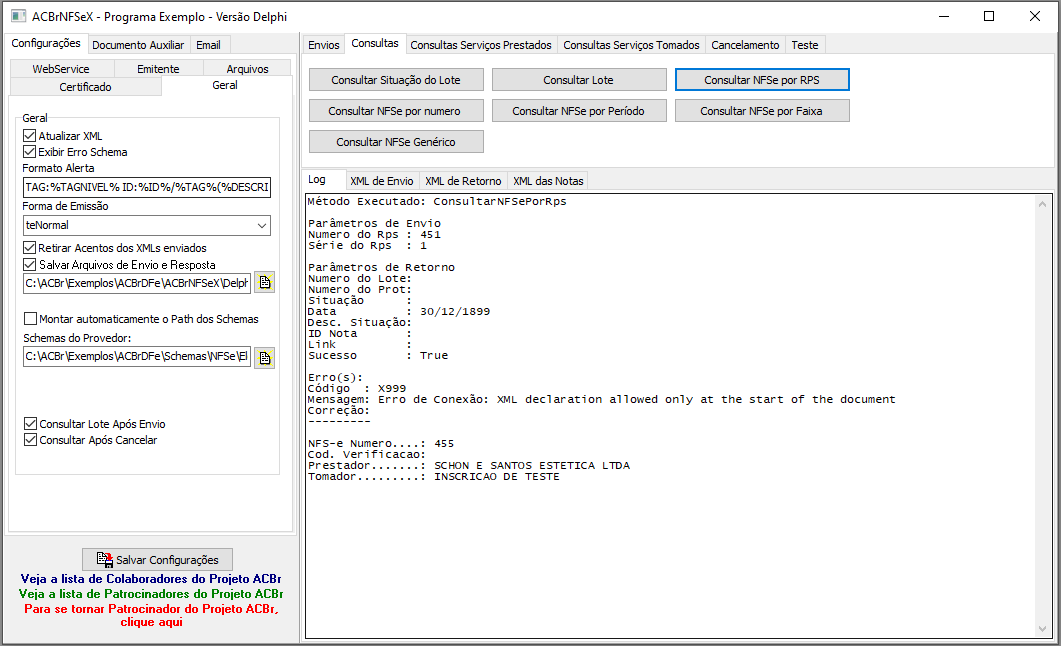Enable Montar automaticamente o Path dos Schemas
Viewport: 1061px width, 646px height.
point(30,319)
